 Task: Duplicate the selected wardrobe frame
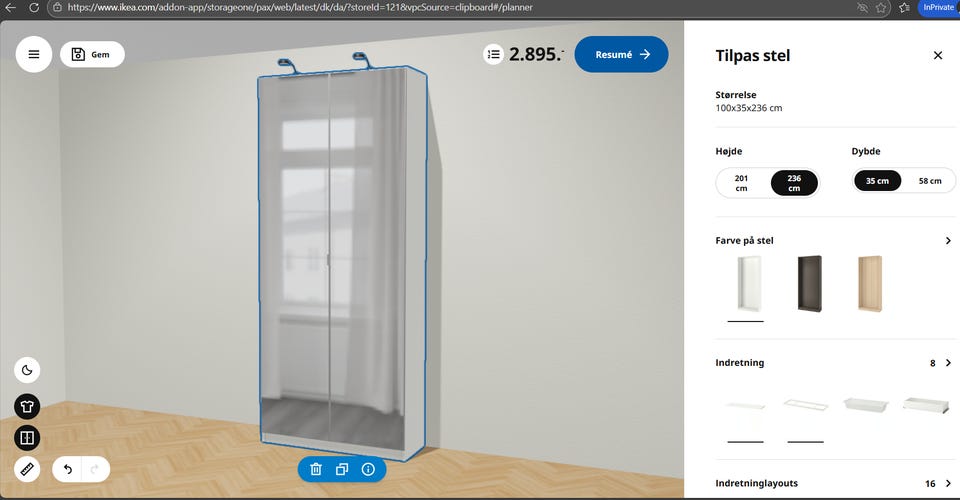coord(342,469)
